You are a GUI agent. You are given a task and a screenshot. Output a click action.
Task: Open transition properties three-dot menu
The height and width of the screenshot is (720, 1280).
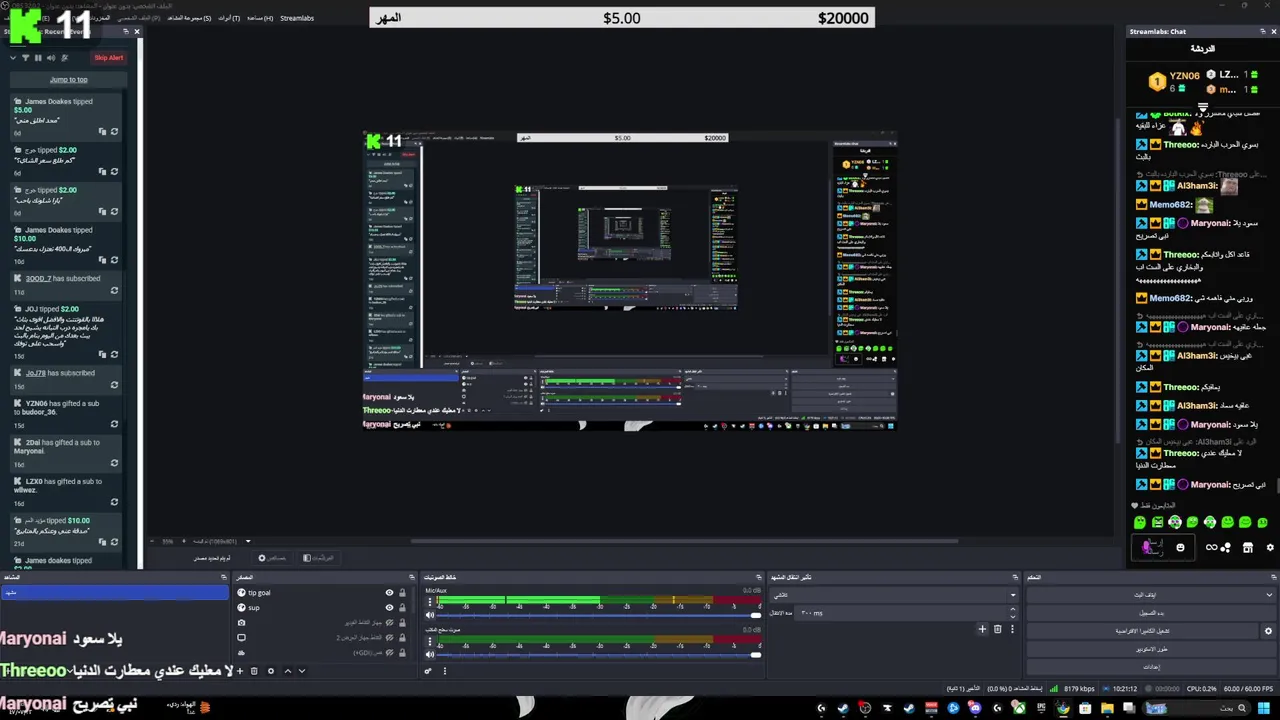(x=1012, y=629)
